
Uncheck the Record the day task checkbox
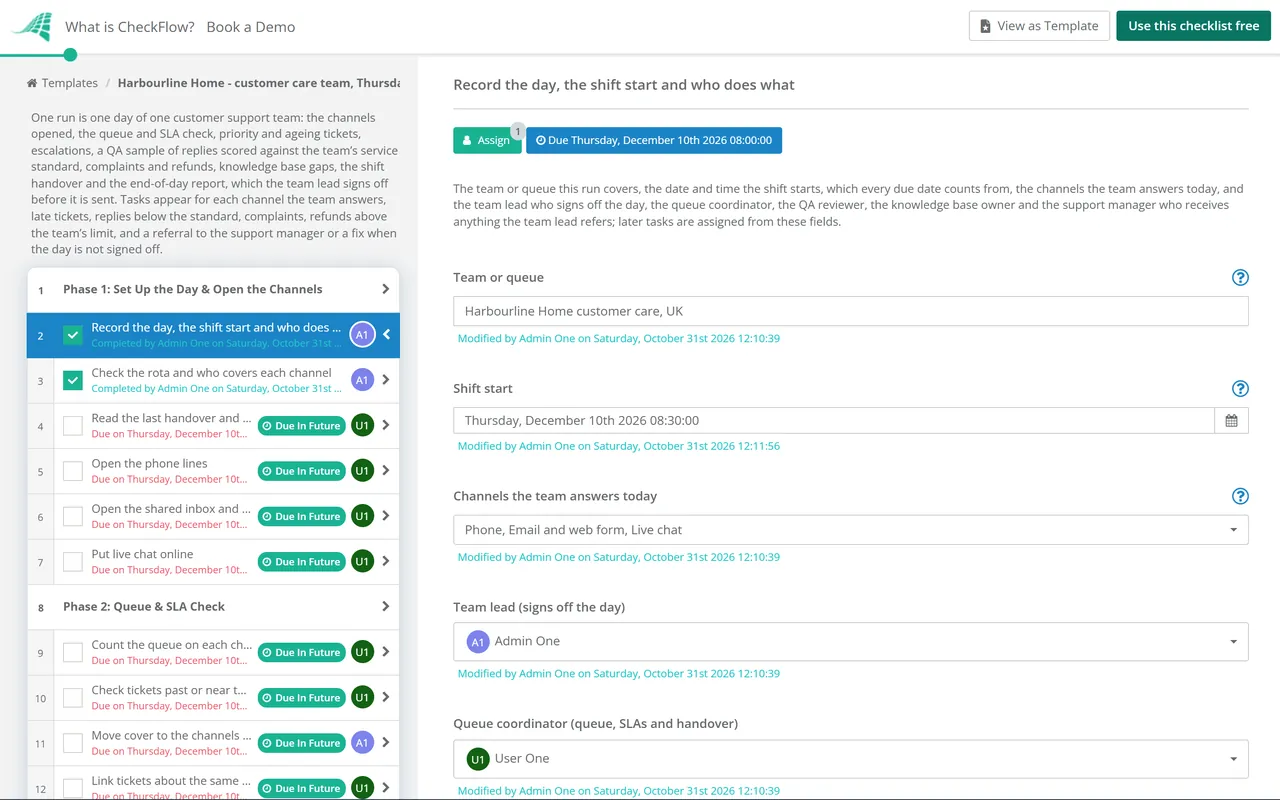tap(73, 335)
